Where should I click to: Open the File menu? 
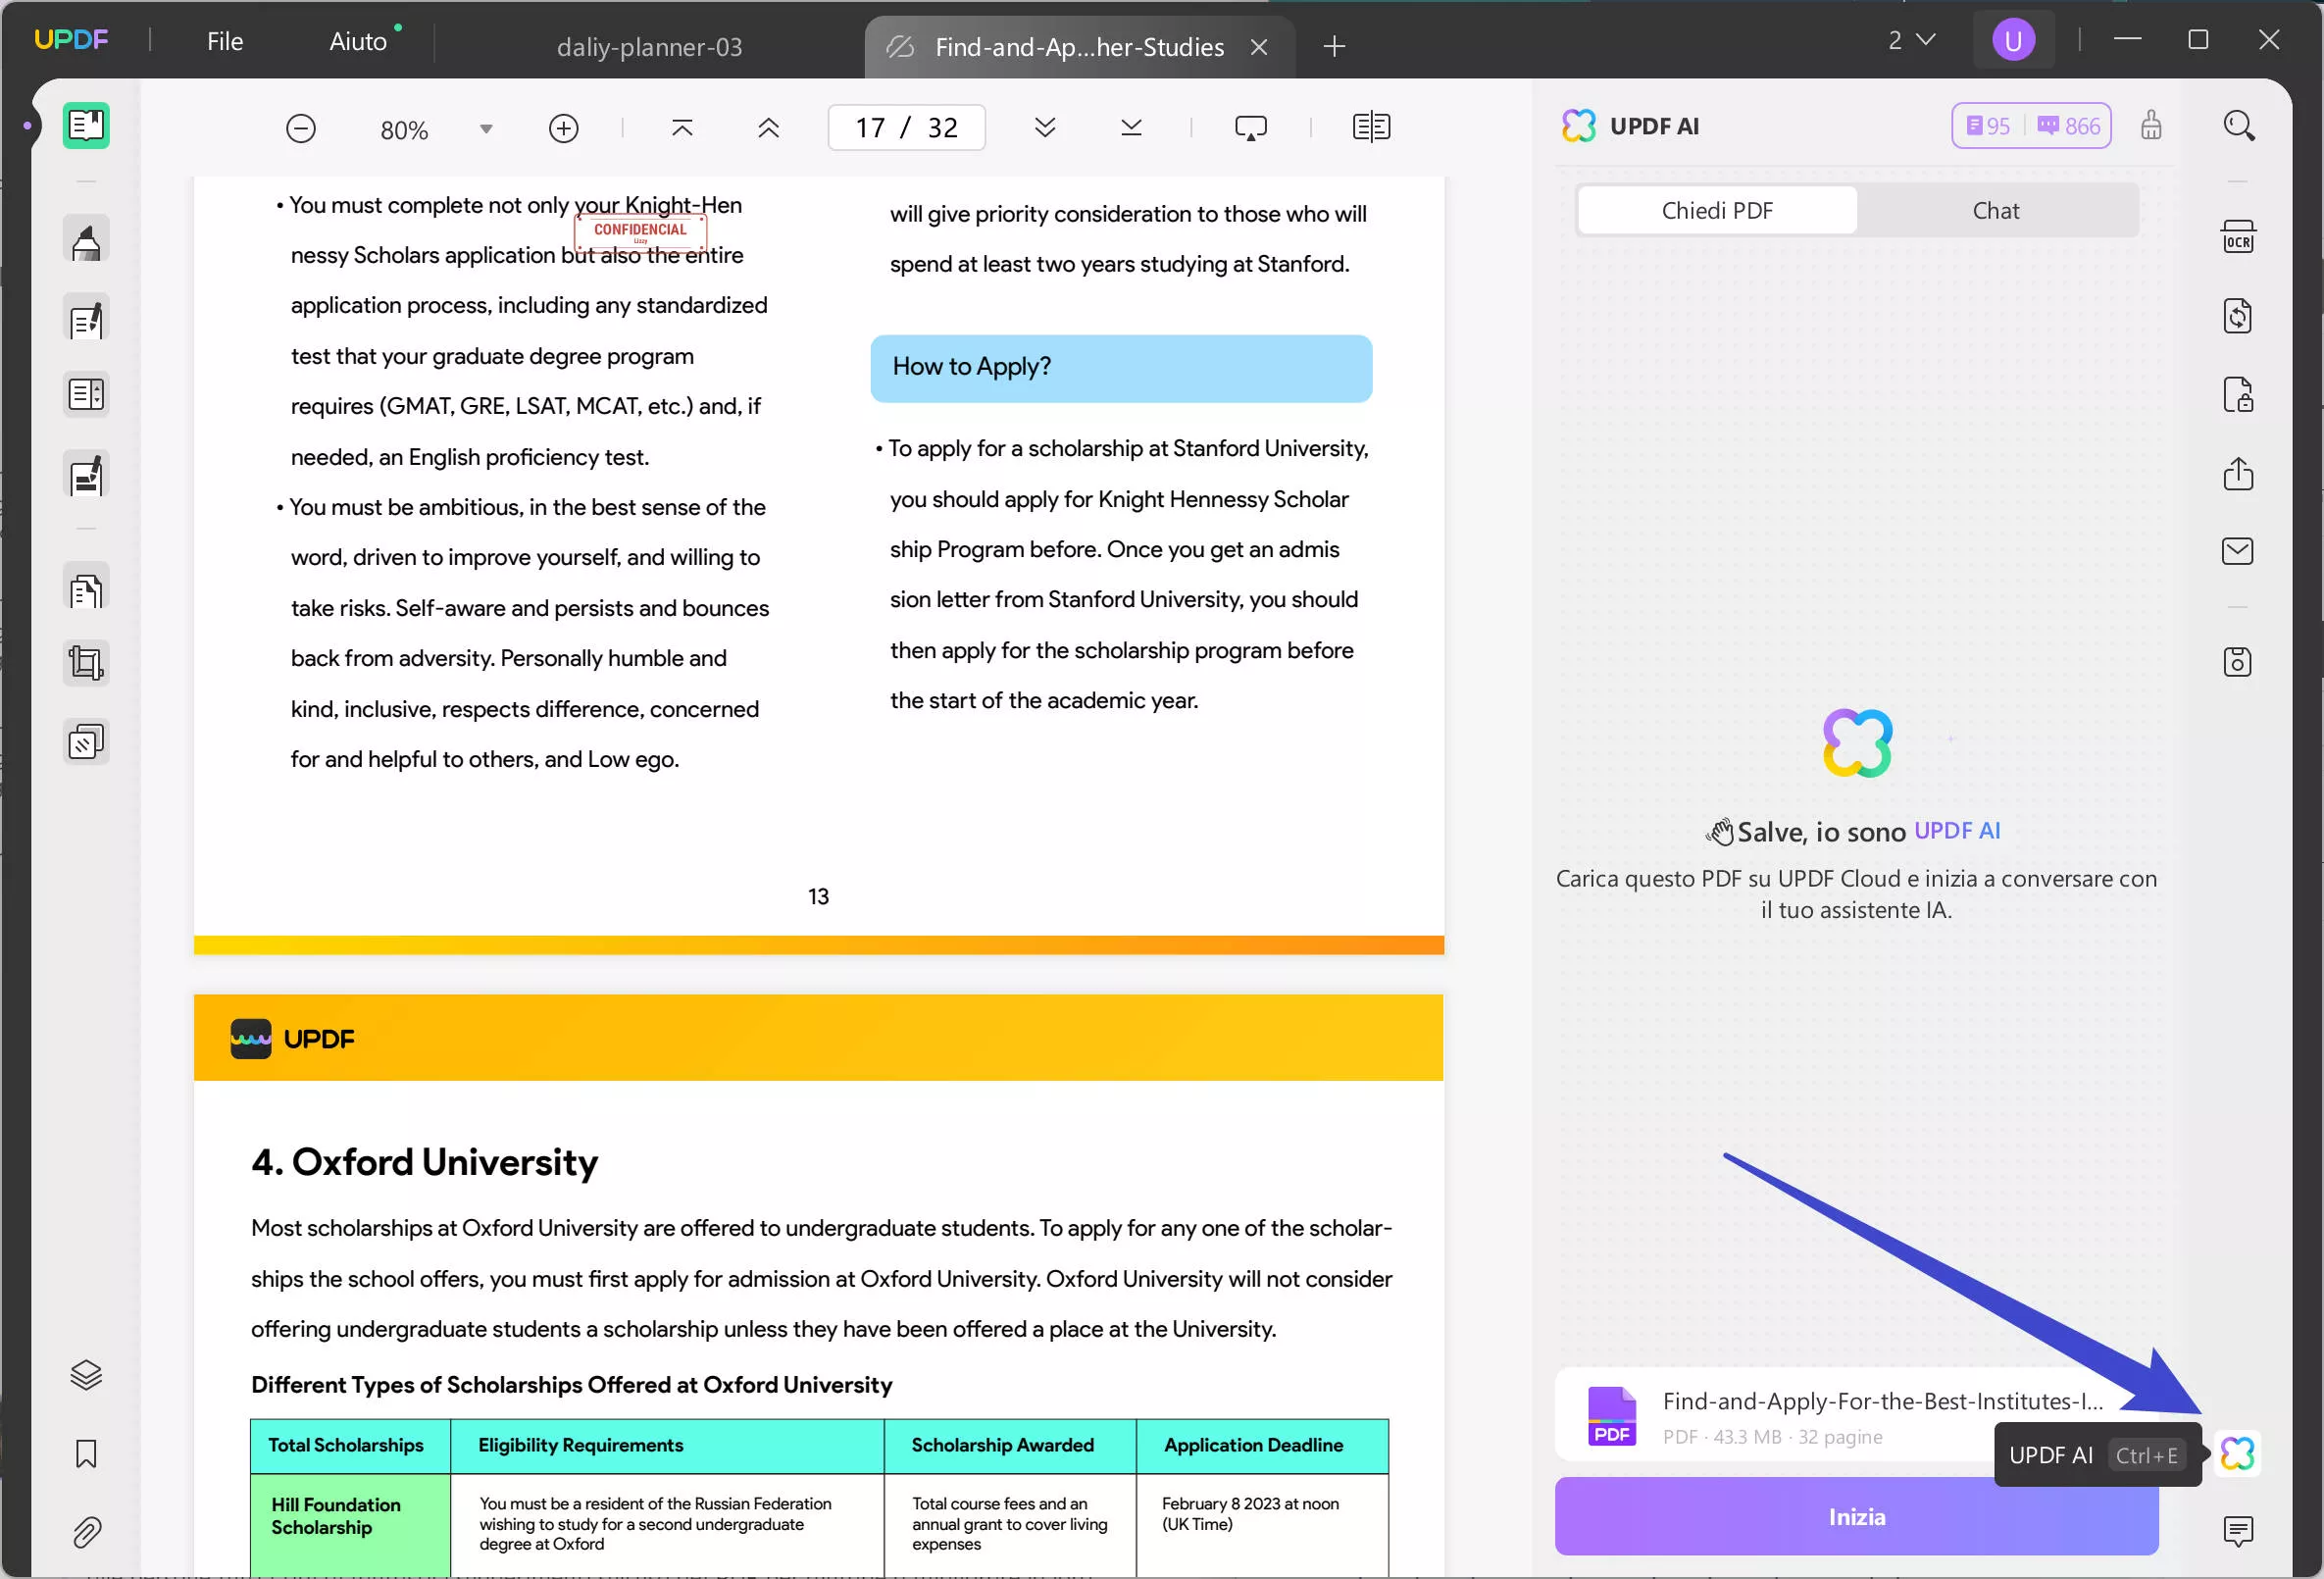coord(225,41)
